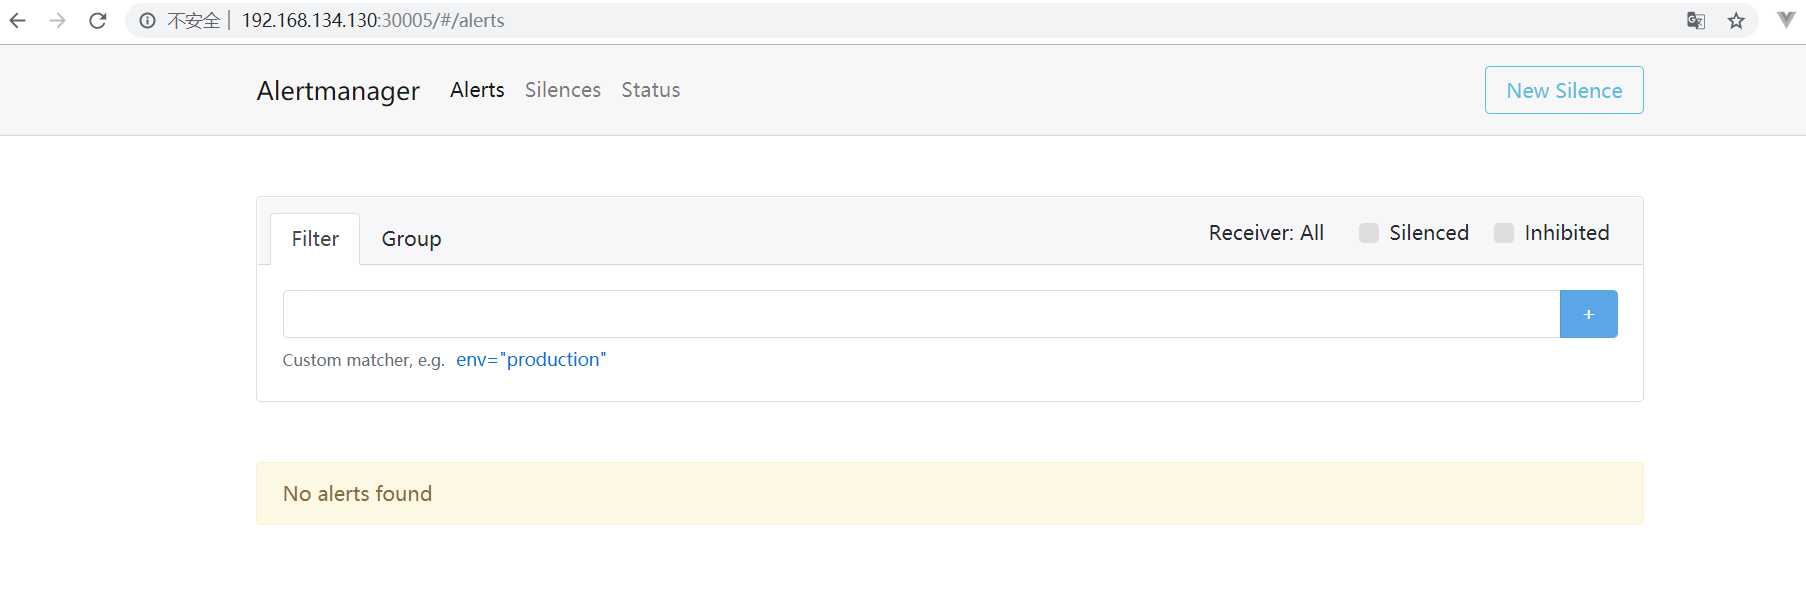Reload the page with the refresh icon
Image resolution: width=1806 pixels, height=602 pixels.
coord(98,20)
